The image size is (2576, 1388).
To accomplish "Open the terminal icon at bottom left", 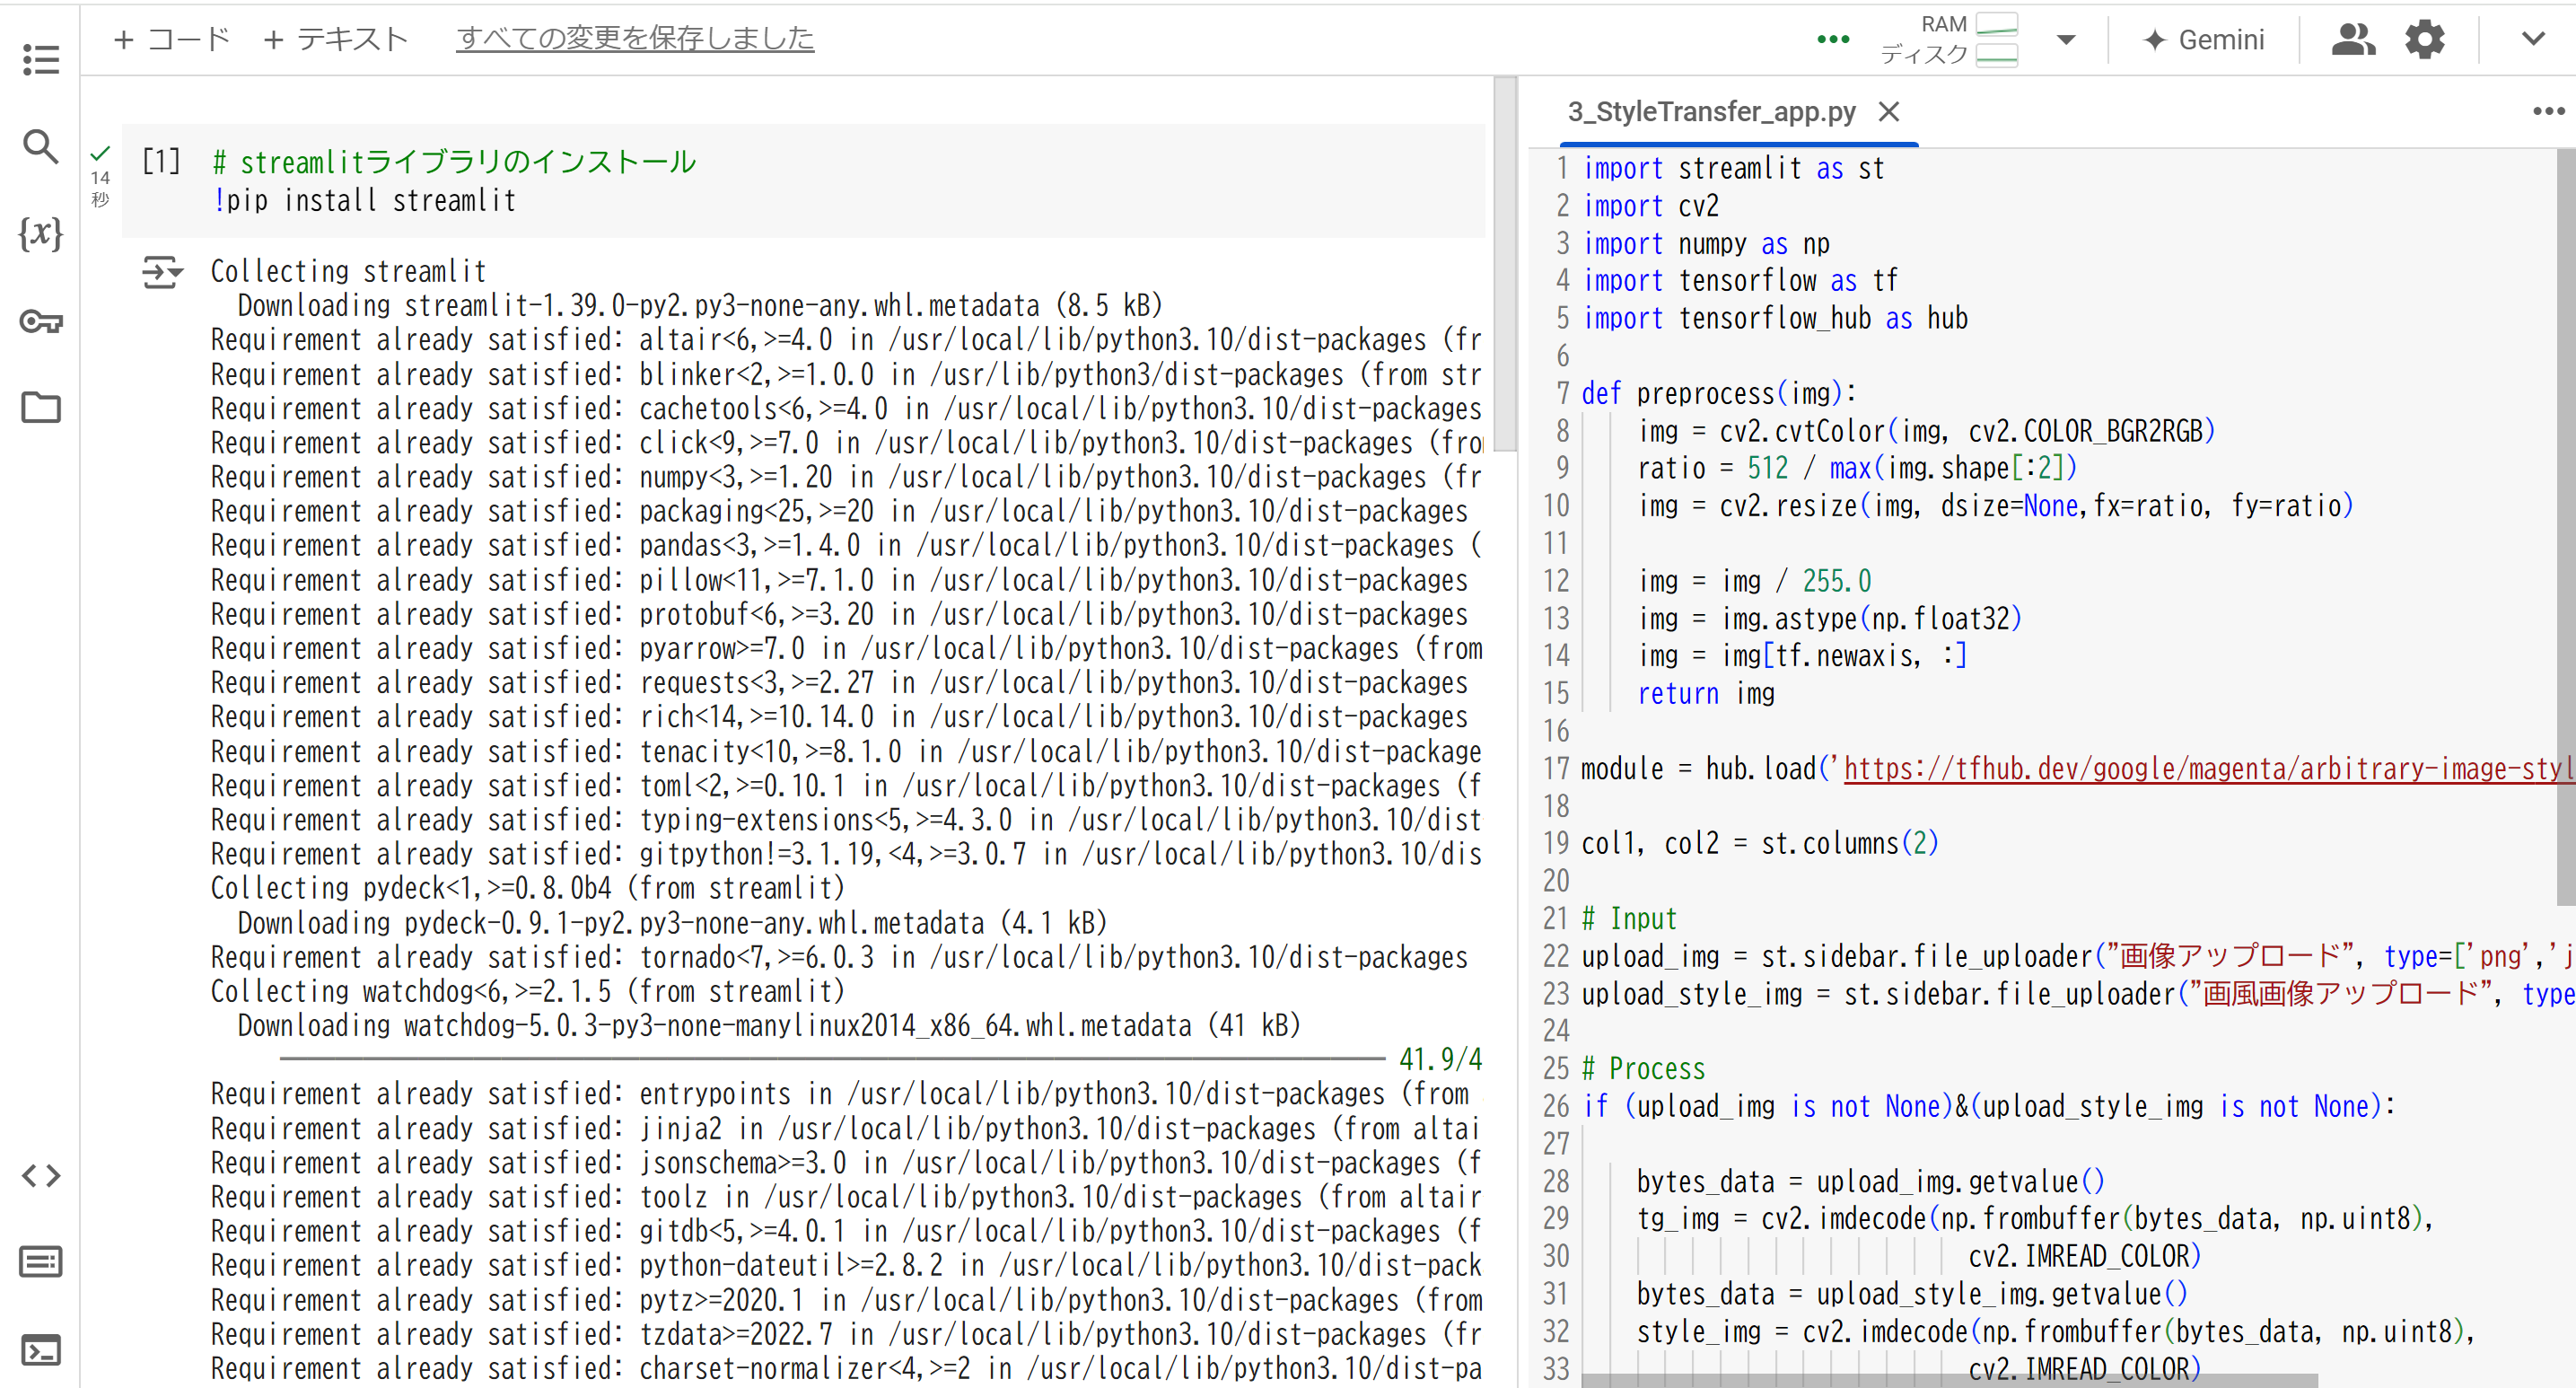I will point(40,1350).
